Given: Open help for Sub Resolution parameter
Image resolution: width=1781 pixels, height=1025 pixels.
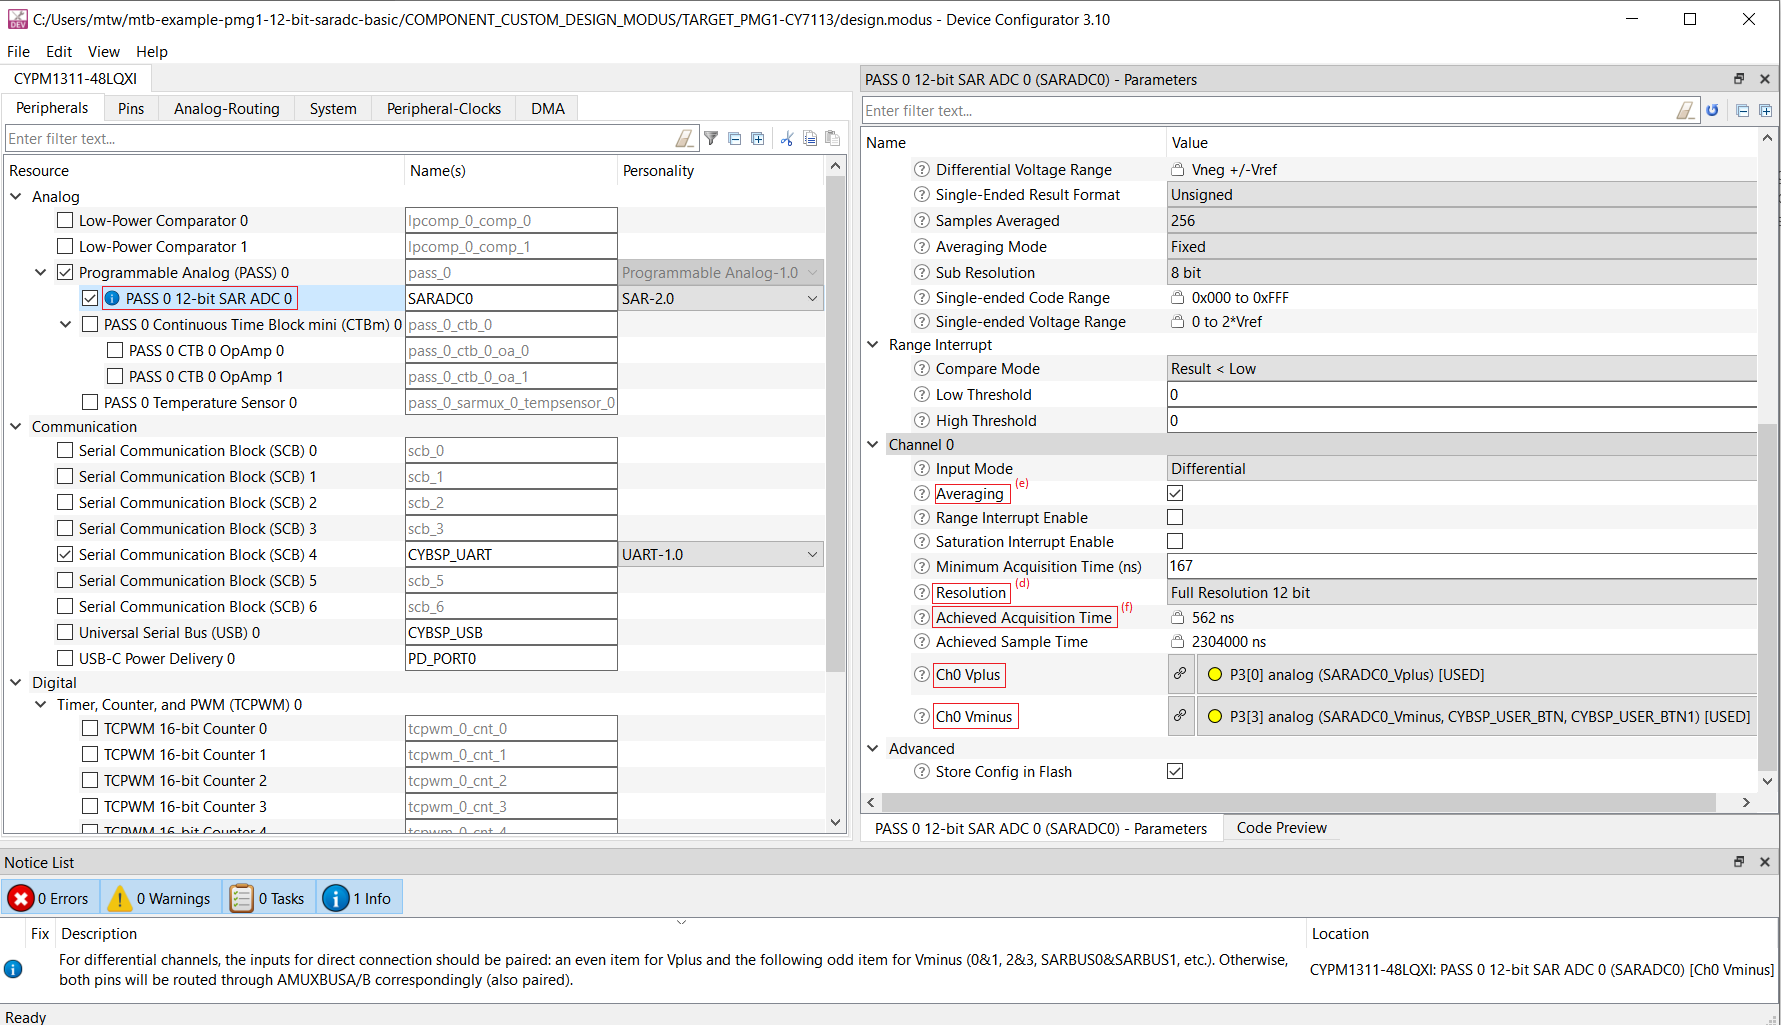Looking at the screenshot, I should tap(922, 273).
